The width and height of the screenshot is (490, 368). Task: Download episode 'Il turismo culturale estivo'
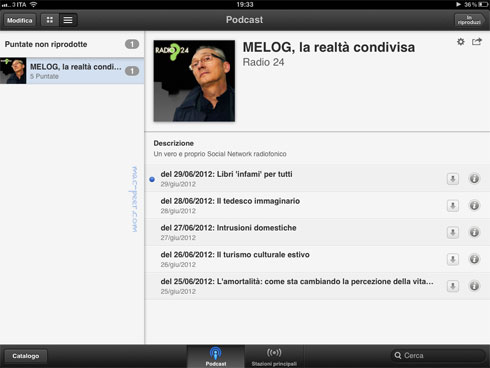click(x=453, y=259)
